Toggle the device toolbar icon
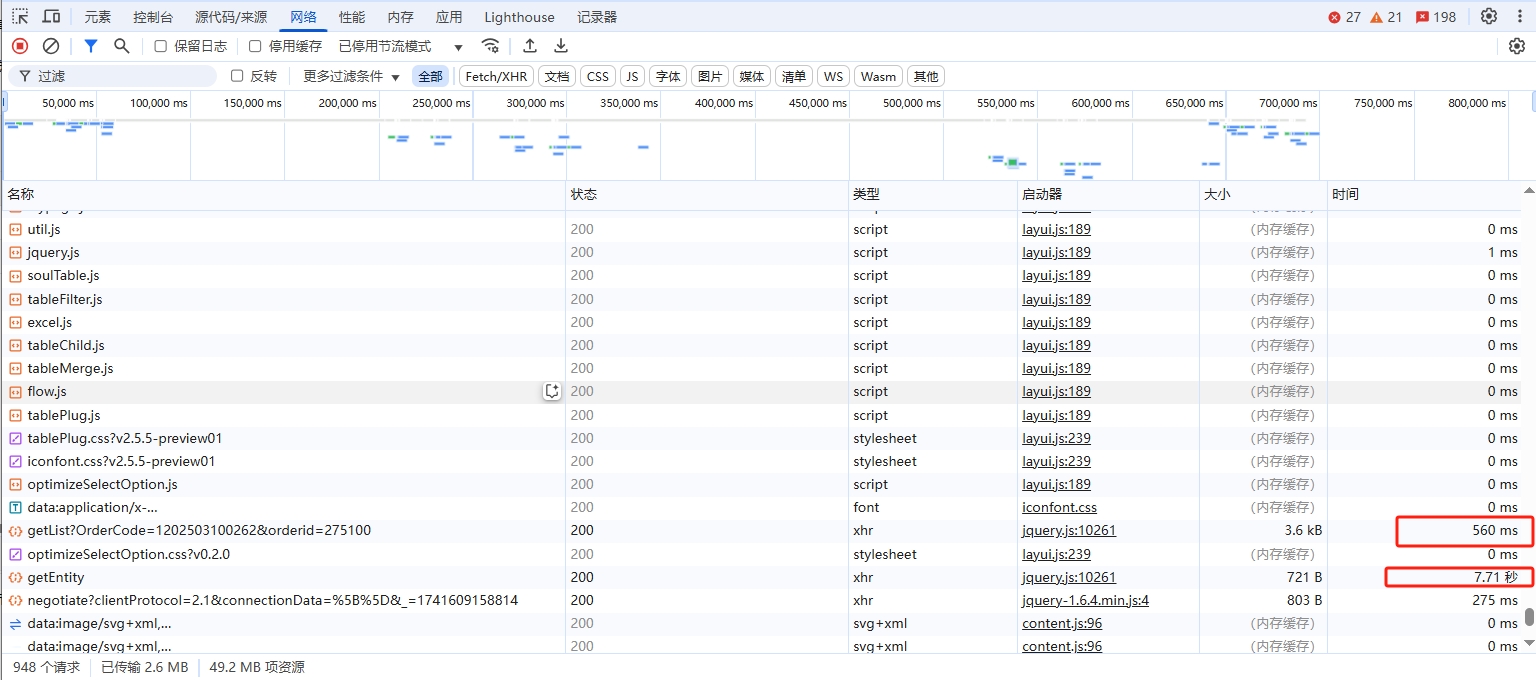The height and width of the screenshot is (680, 1536). tap(51, 17)
